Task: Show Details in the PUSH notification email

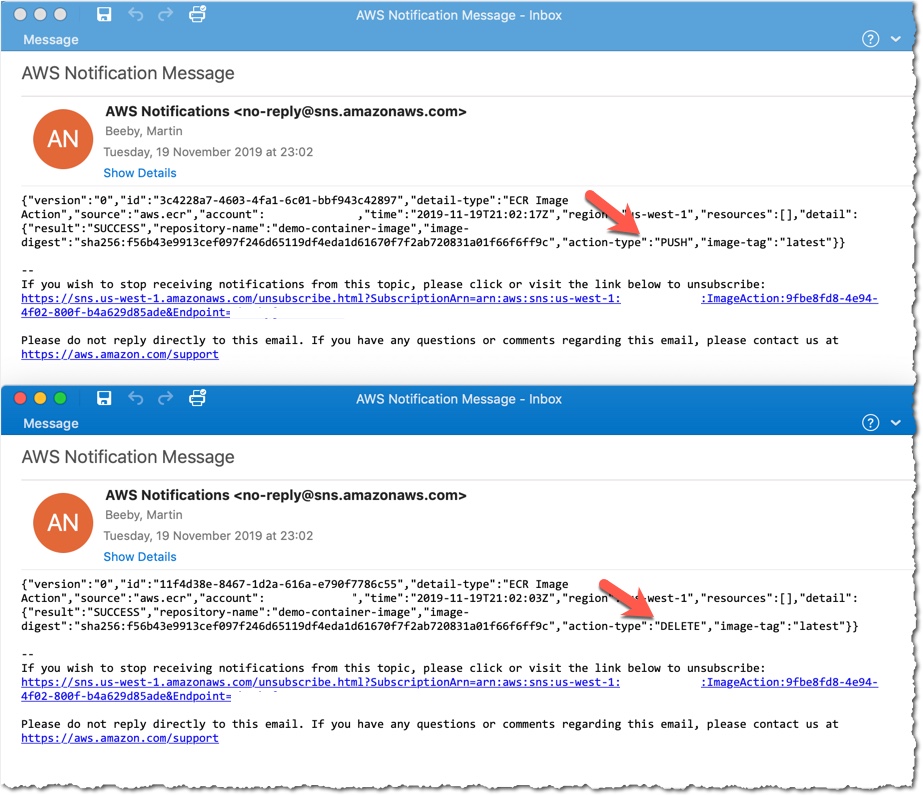Action: [140, 173]
